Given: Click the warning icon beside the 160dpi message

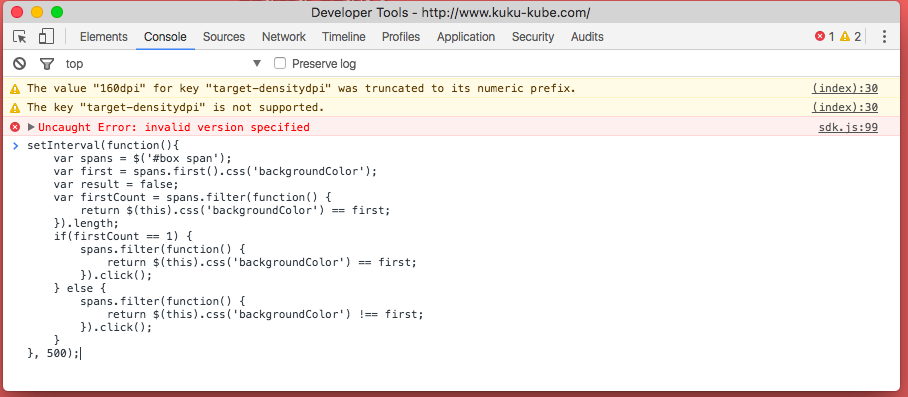Looking at the screenshot, I should pyautogui.click(x=15, y=89).
